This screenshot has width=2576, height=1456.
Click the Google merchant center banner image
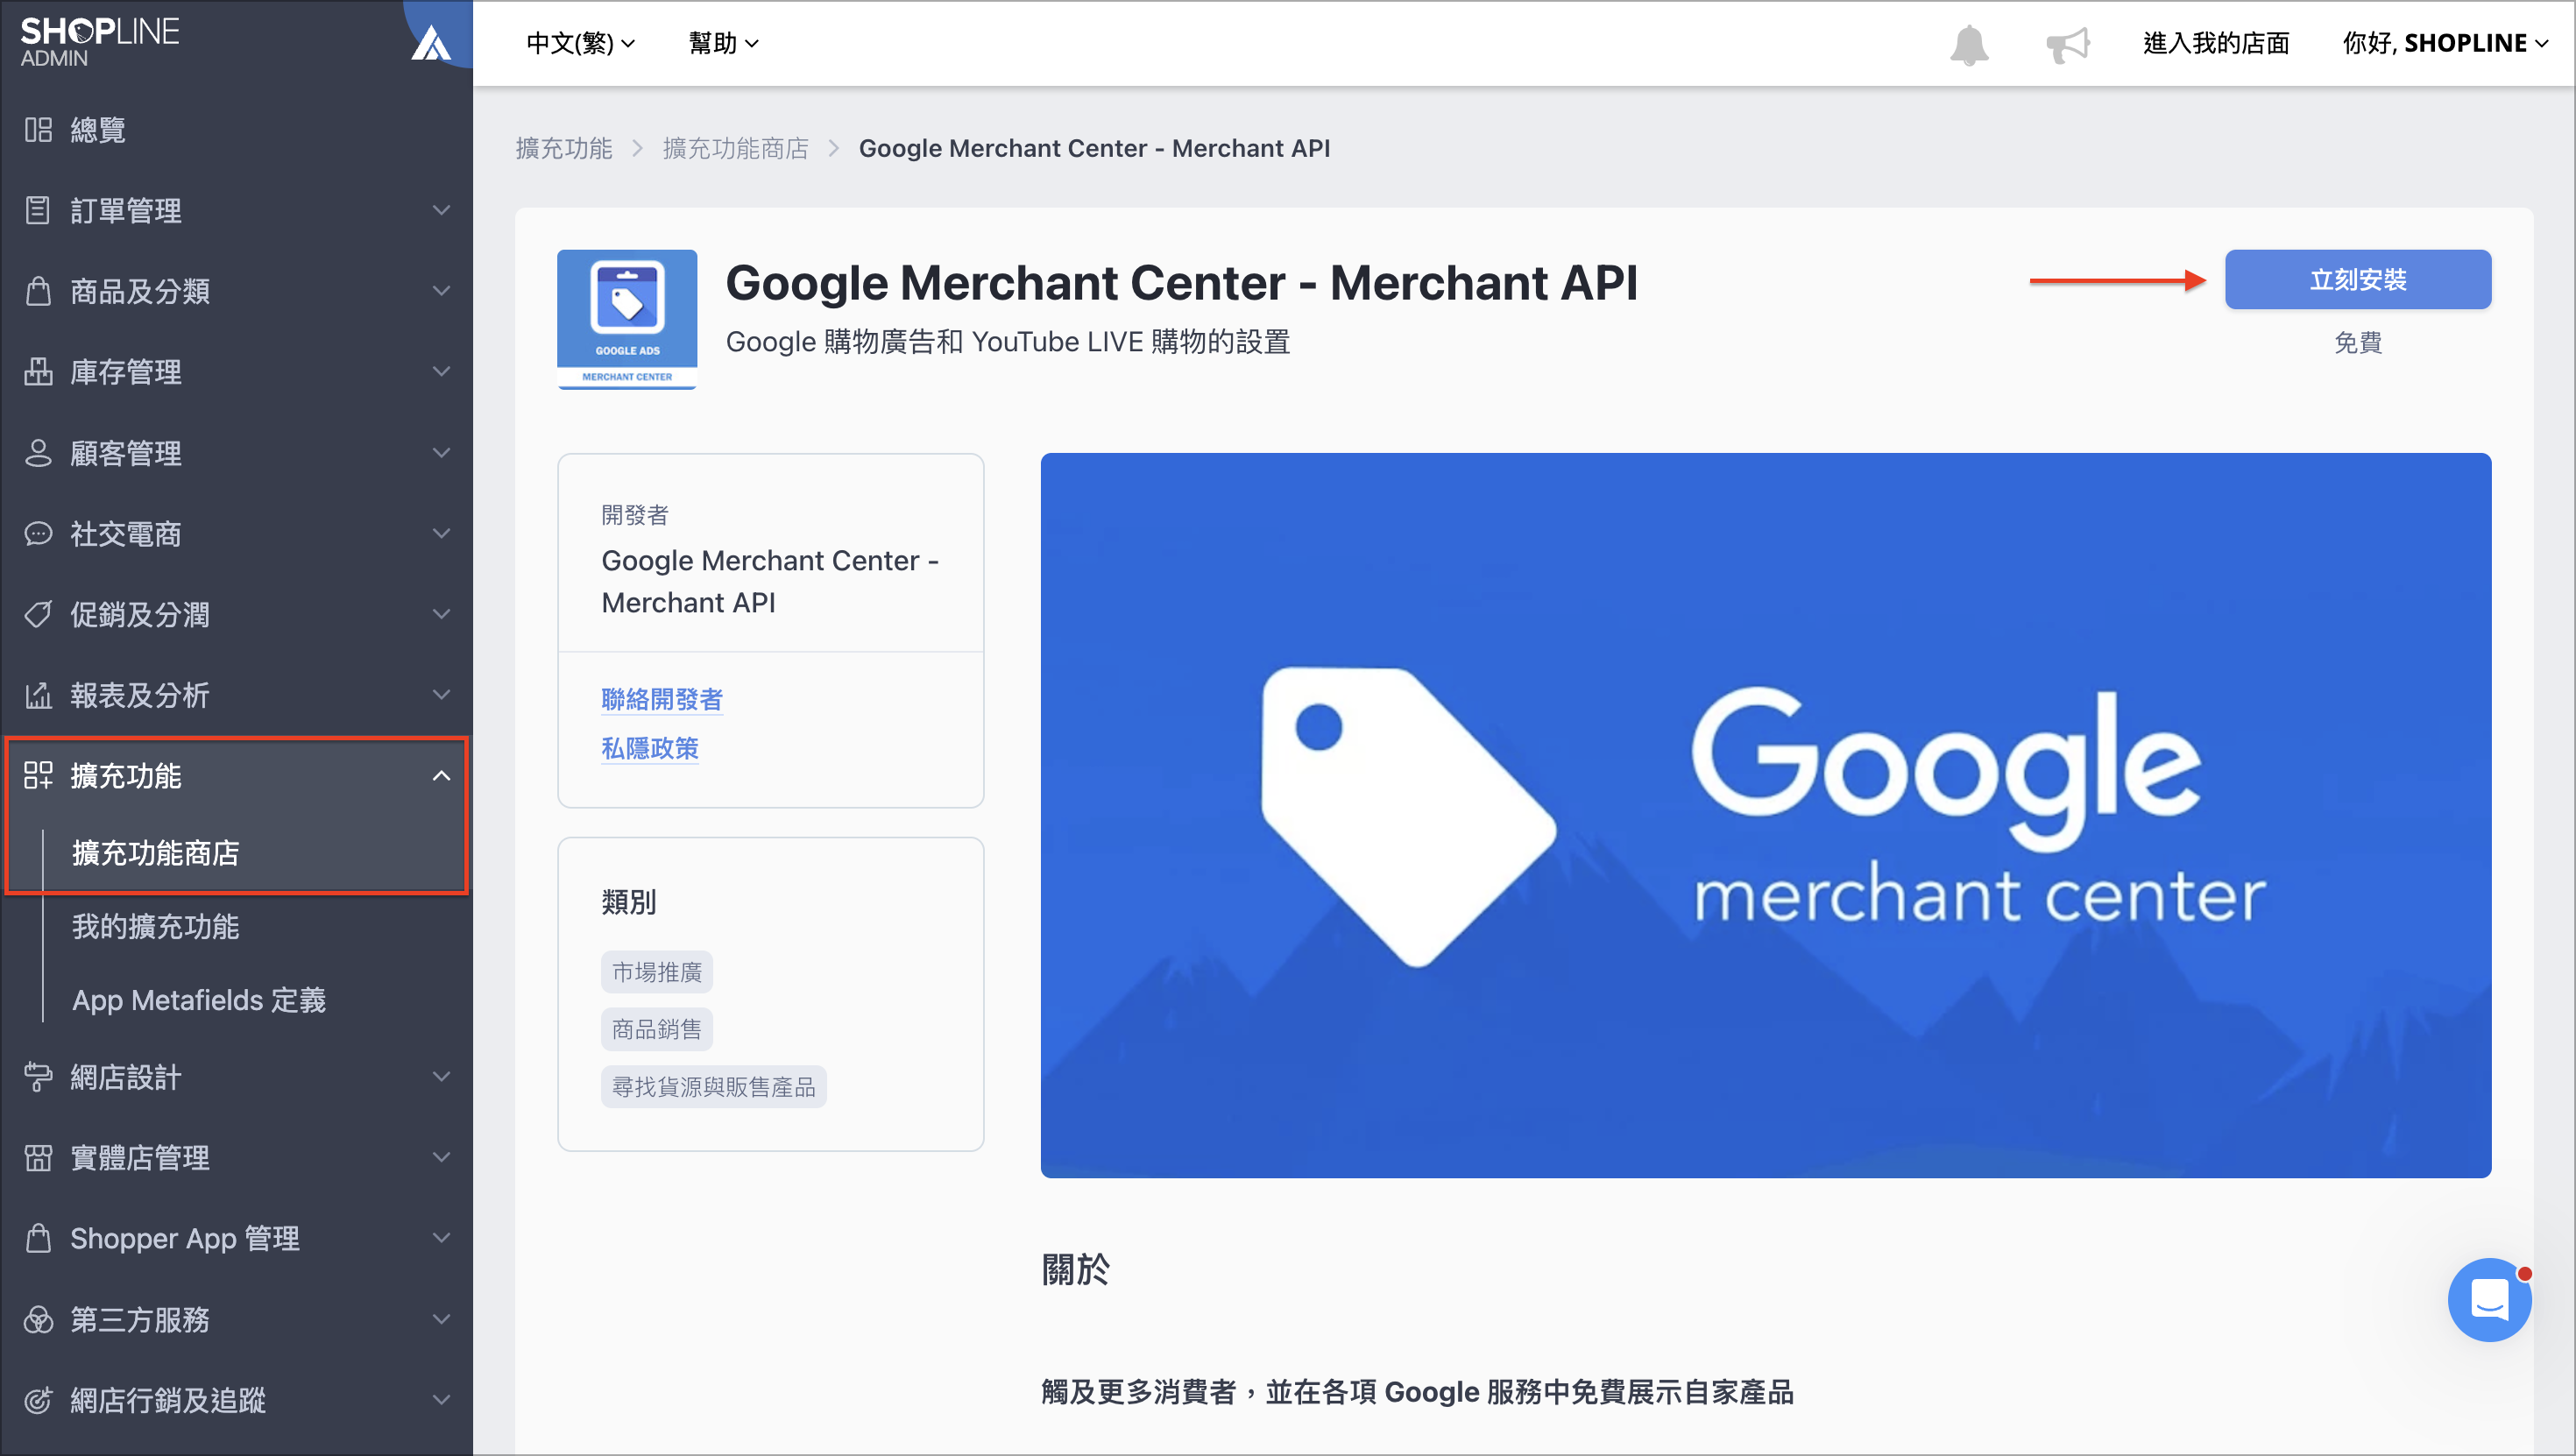point(1765,815)
